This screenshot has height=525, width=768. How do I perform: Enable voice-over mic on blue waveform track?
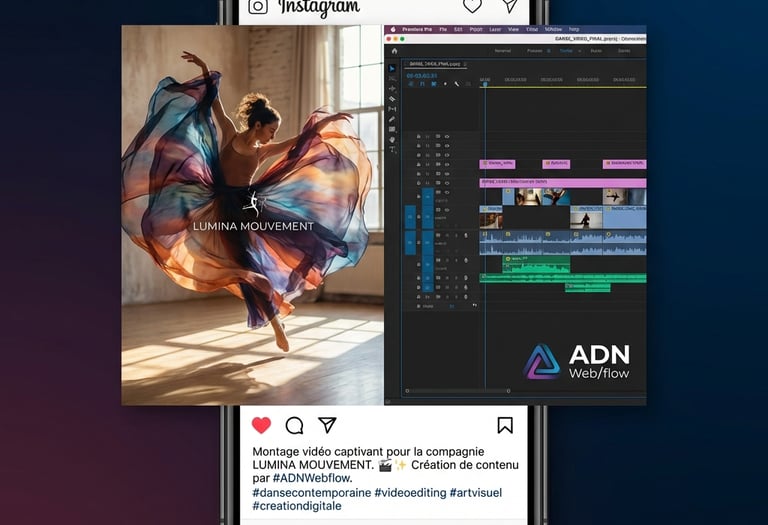point(466,236)
